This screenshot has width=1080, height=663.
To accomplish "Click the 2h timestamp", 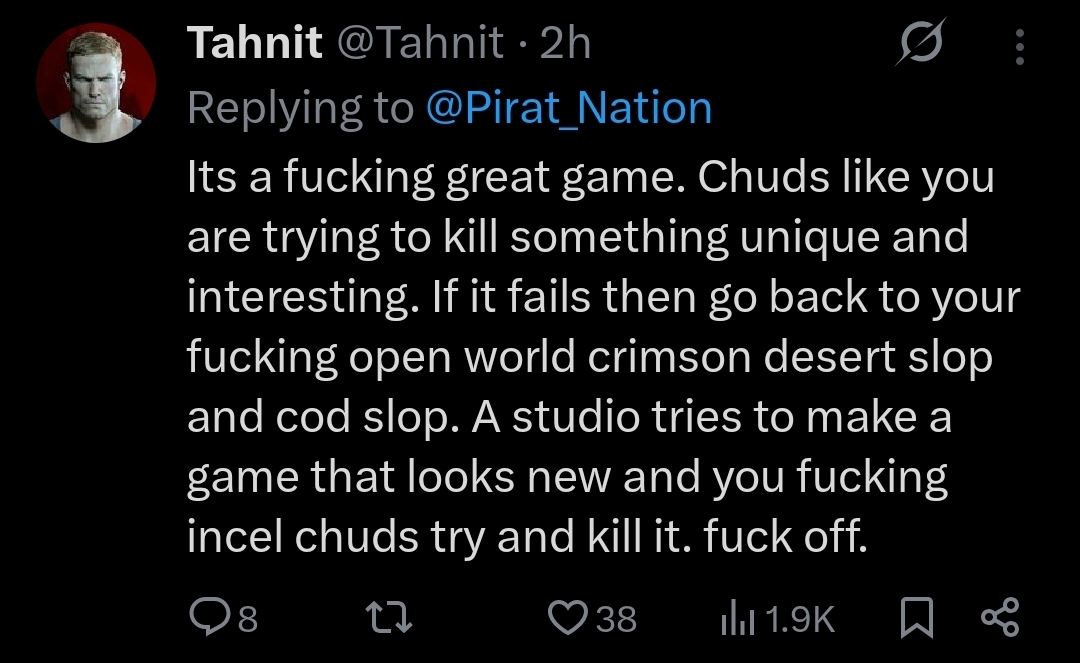I will (565, 43).
